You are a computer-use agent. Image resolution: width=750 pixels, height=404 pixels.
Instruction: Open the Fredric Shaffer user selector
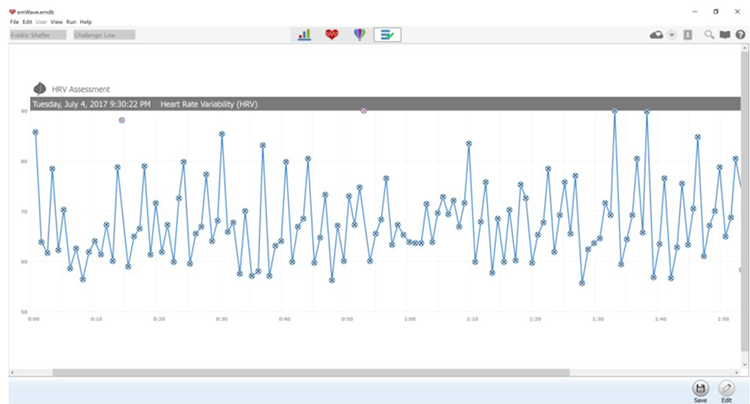pyautogui.click(x=38, y=35)
